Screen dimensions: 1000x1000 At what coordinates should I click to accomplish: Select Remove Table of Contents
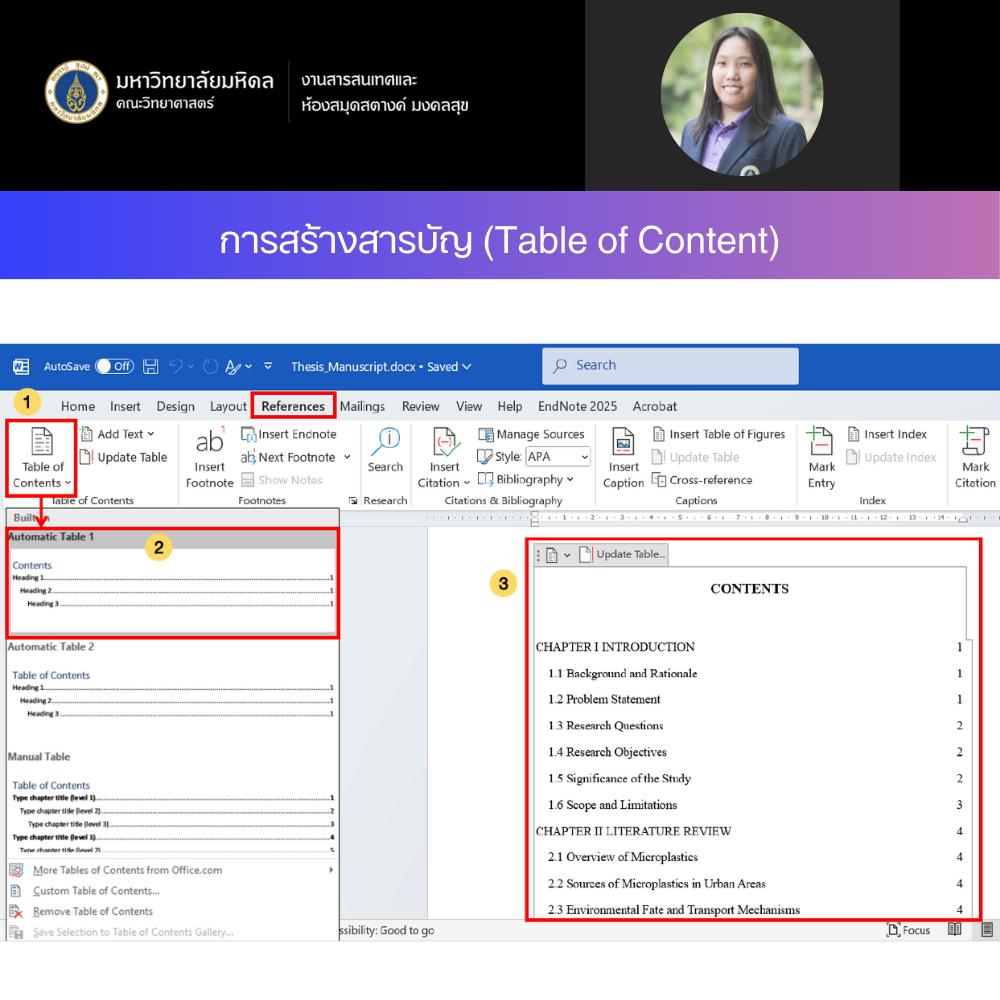tap(93, 911)
